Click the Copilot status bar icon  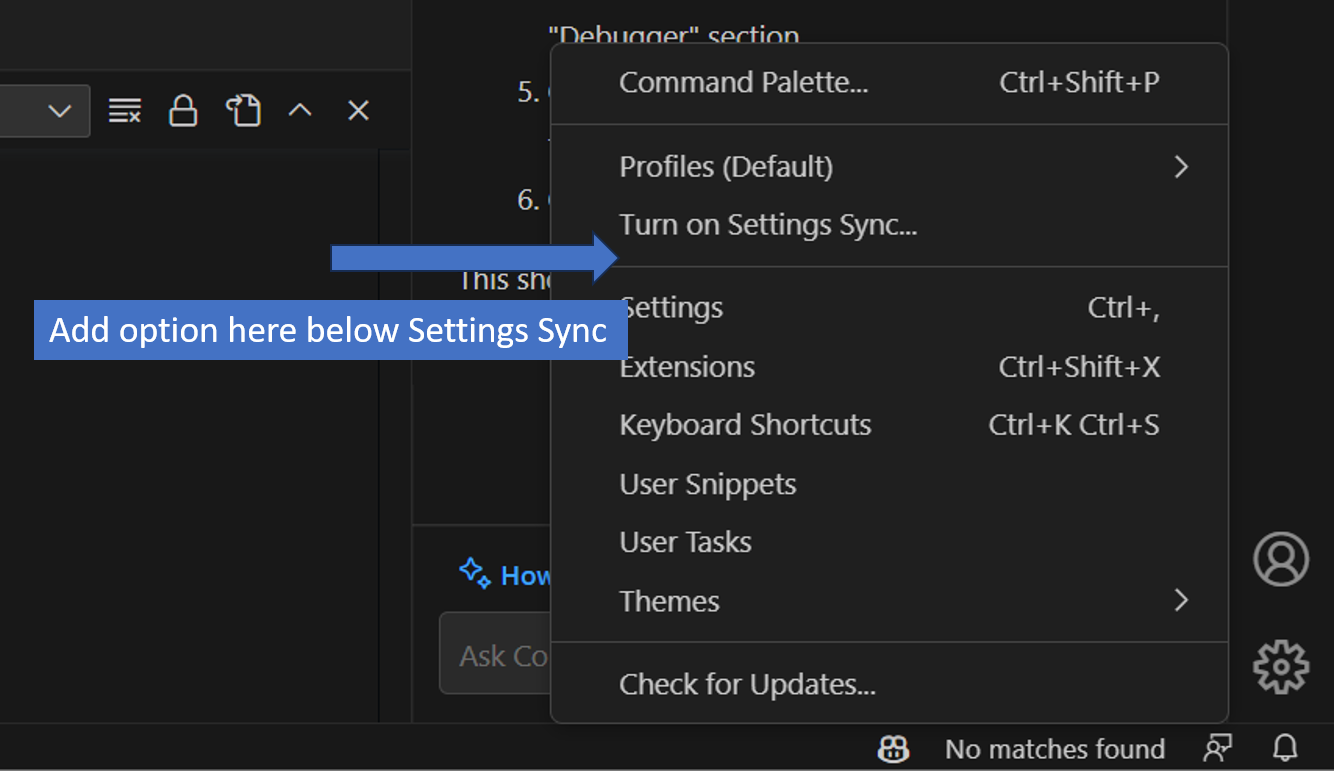pos(894,748)
